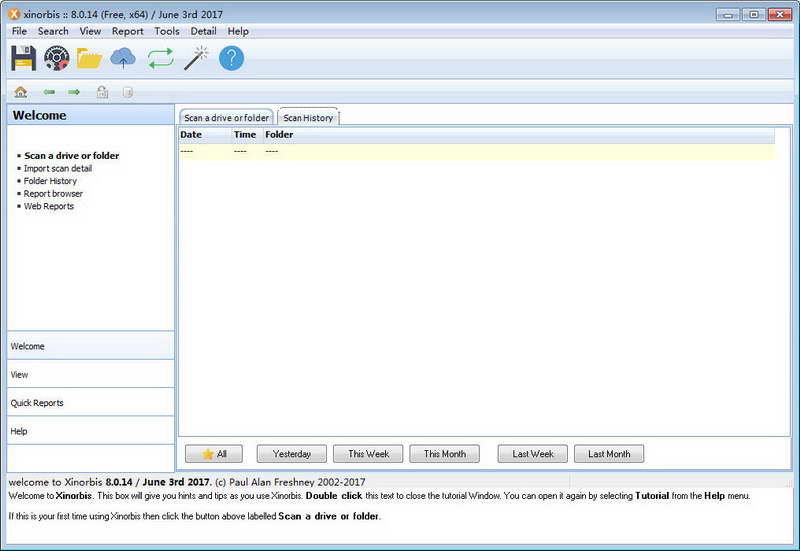Sort by the Time column header
This screenshot has width=800, height=551.
point(245,135)
